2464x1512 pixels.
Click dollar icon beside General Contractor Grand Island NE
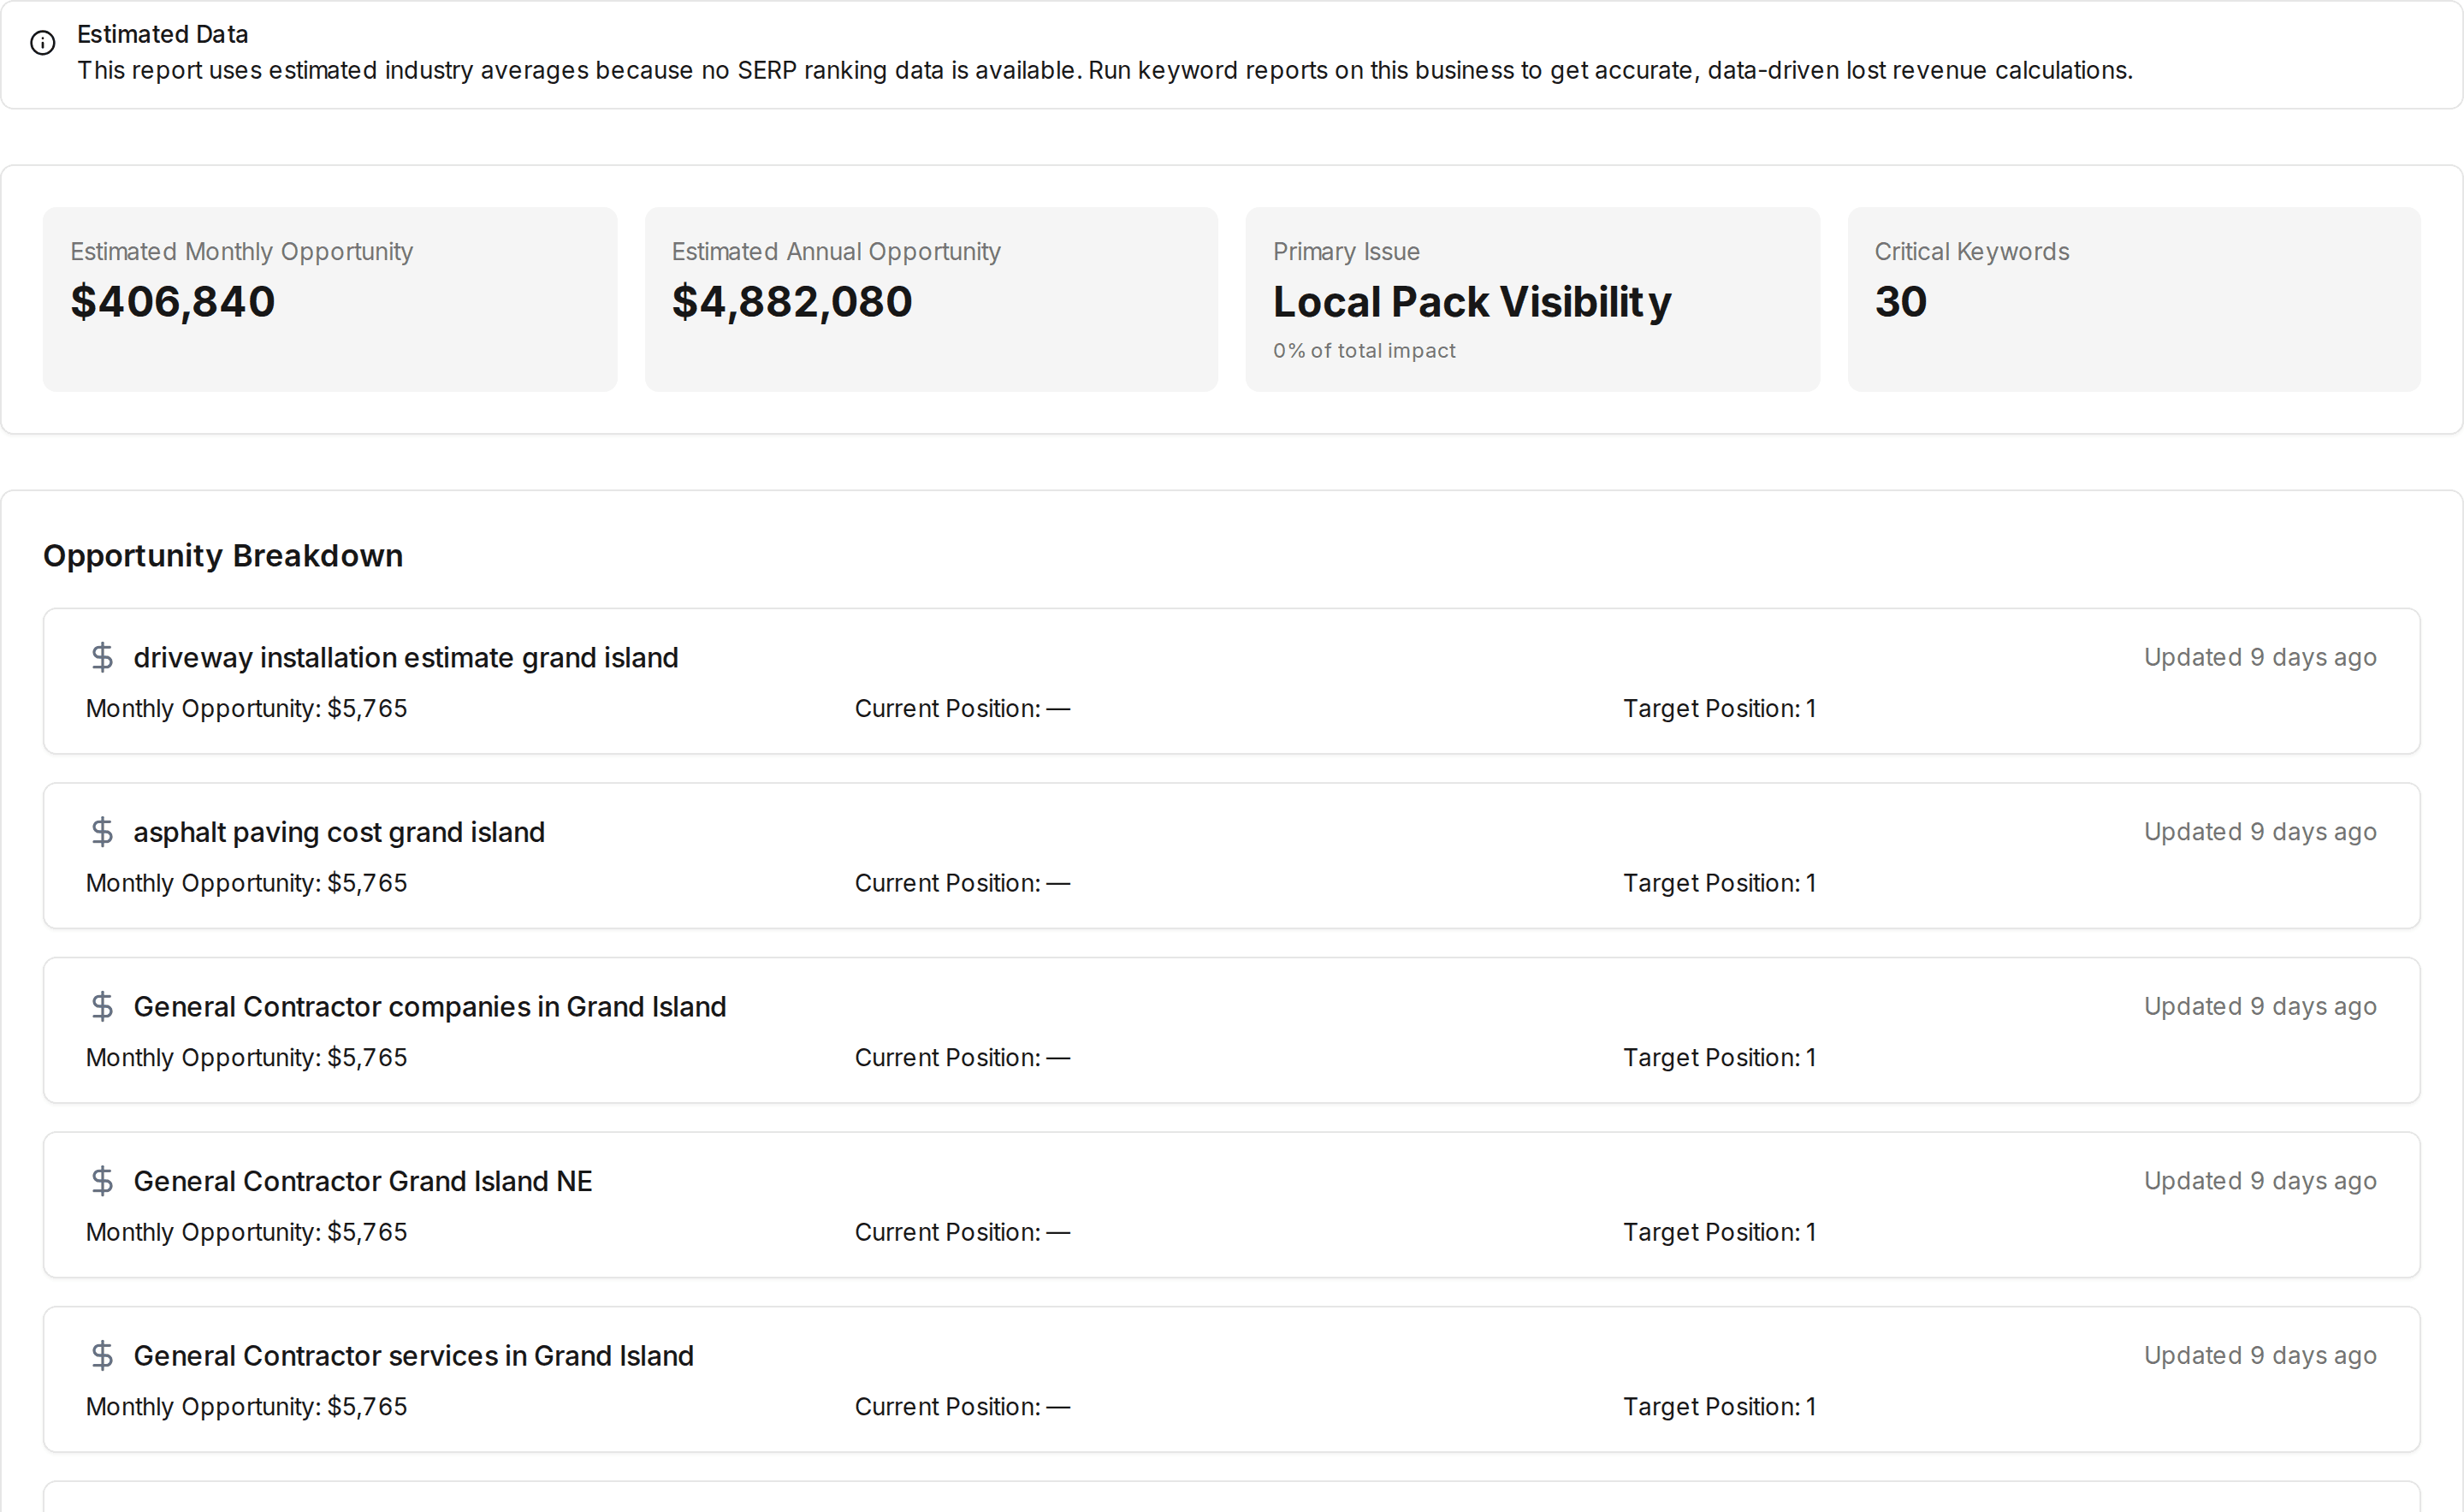(x=102, y=1181)
